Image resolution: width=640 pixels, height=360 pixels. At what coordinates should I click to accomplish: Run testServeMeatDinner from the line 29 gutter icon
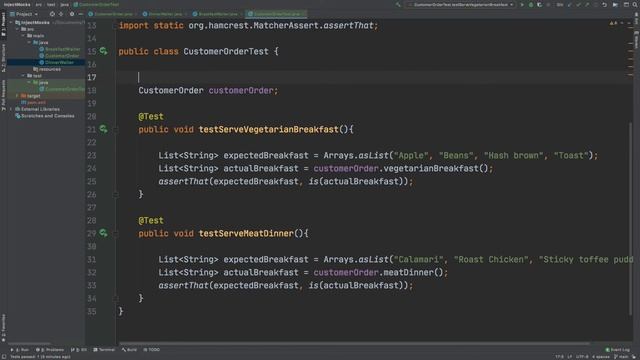[103, 233]
